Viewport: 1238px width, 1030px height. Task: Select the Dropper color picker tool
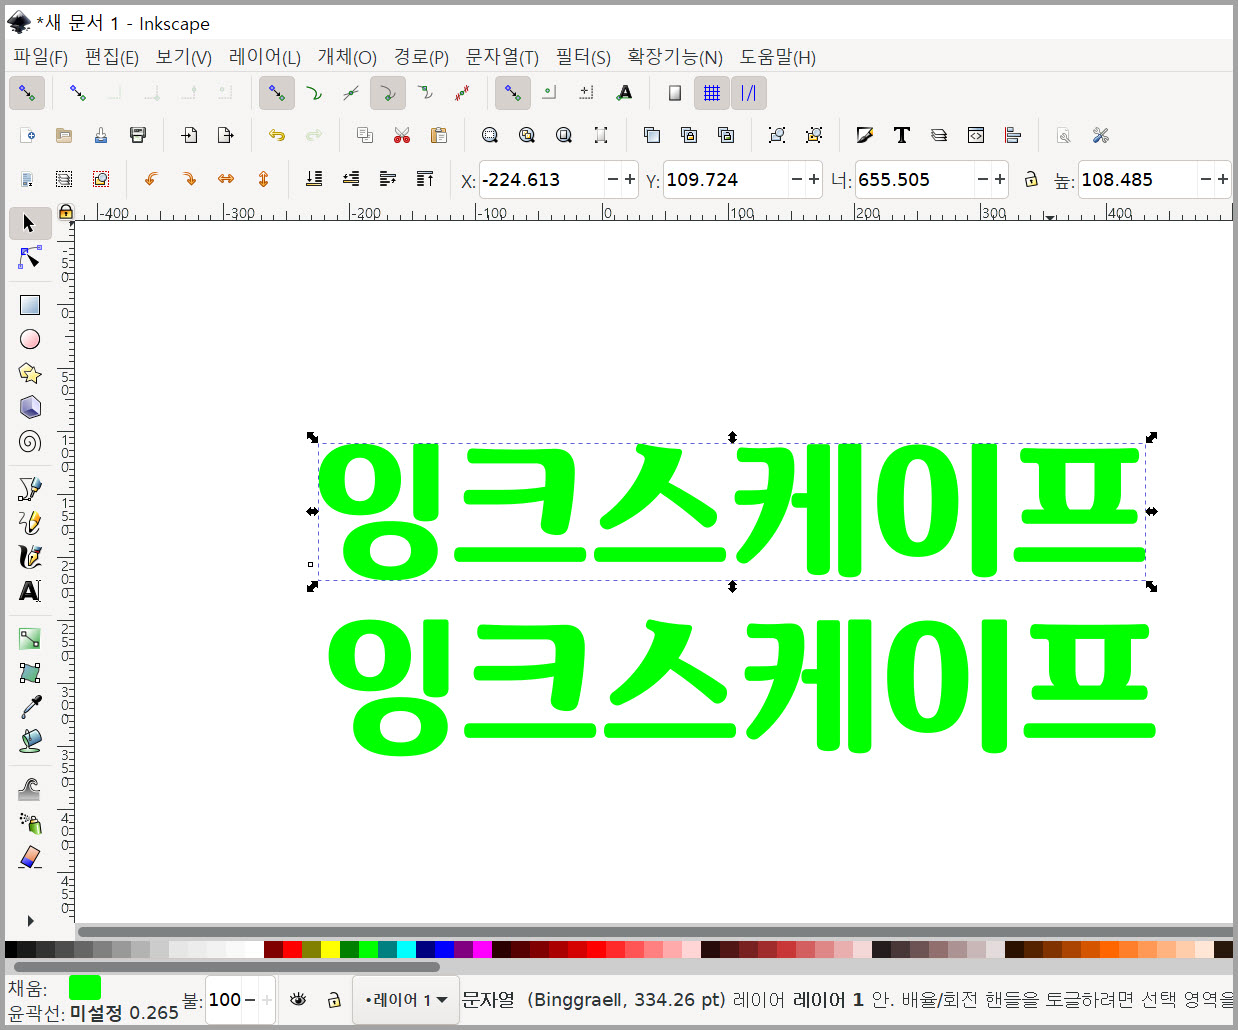click(30, 707)
